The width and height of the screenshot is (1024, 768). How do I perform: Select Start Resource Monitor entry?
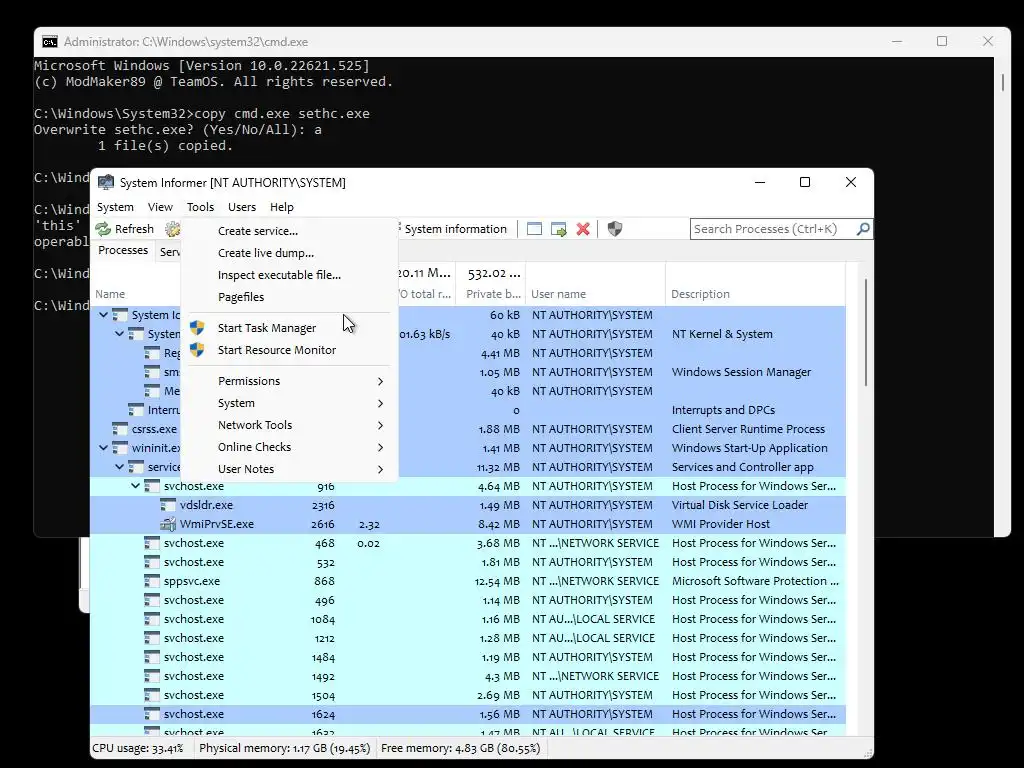tap(289, 351)
